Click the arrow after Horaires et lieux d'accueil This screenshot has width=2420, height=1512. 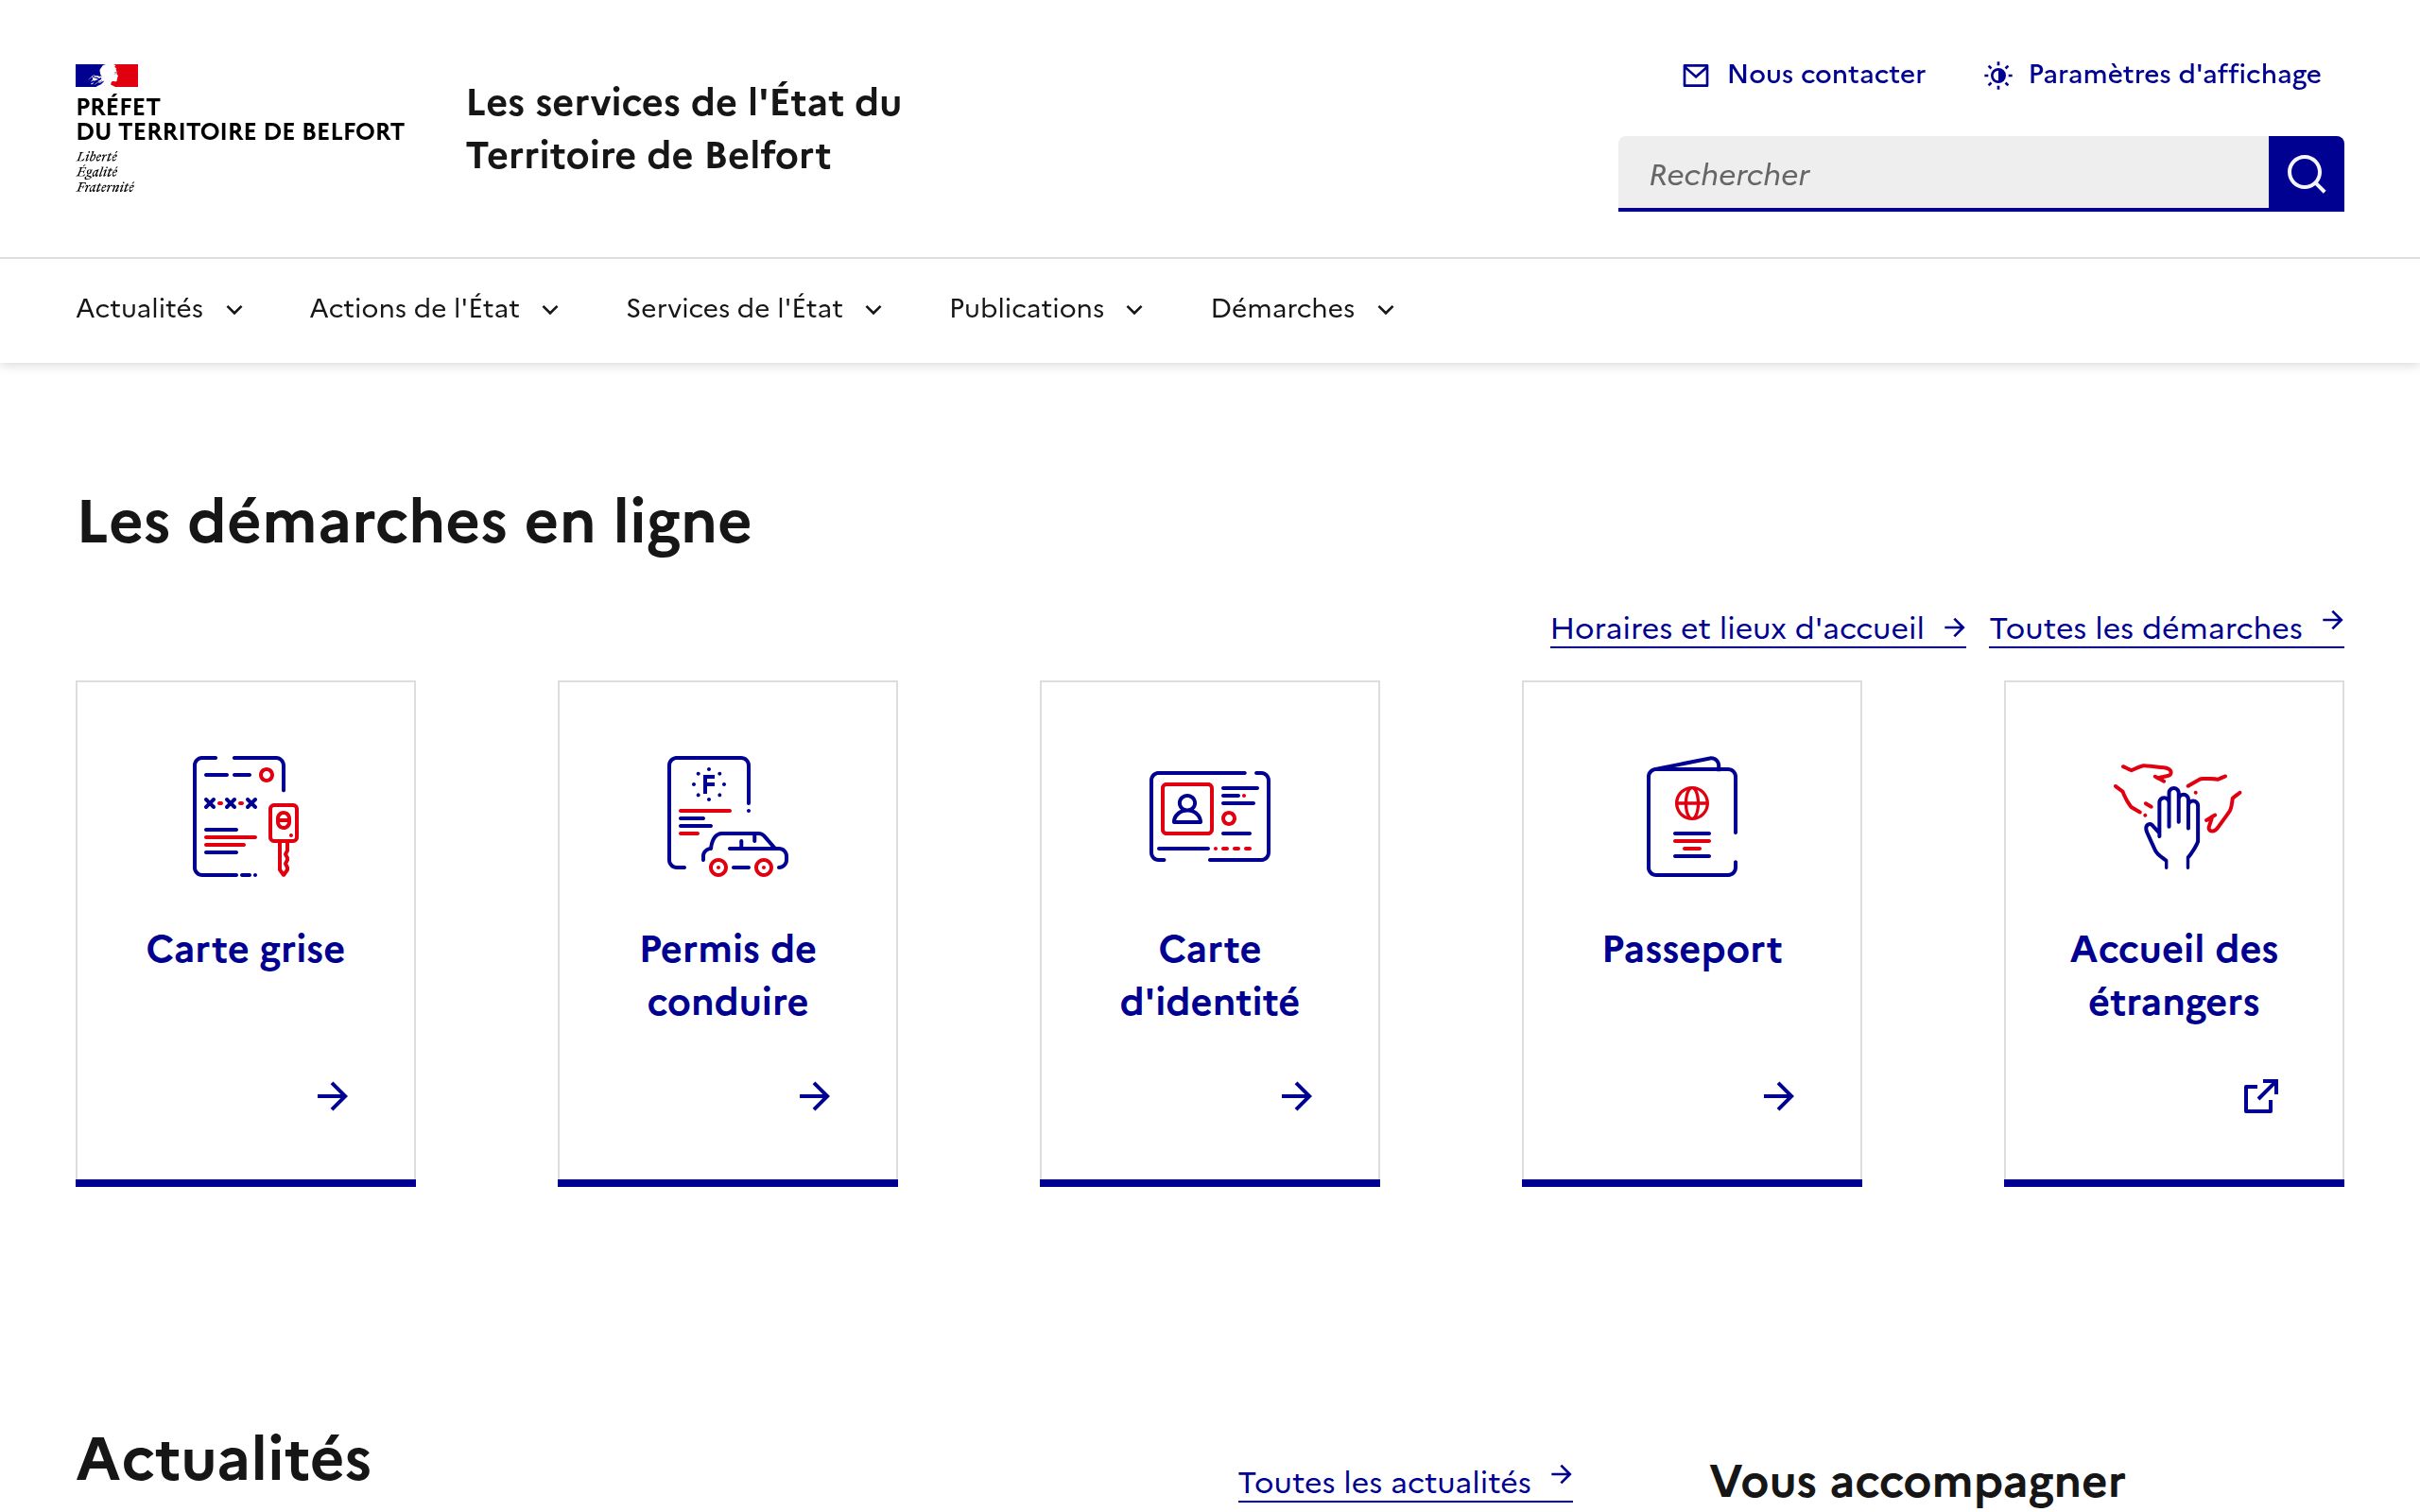pos(1954,628)
